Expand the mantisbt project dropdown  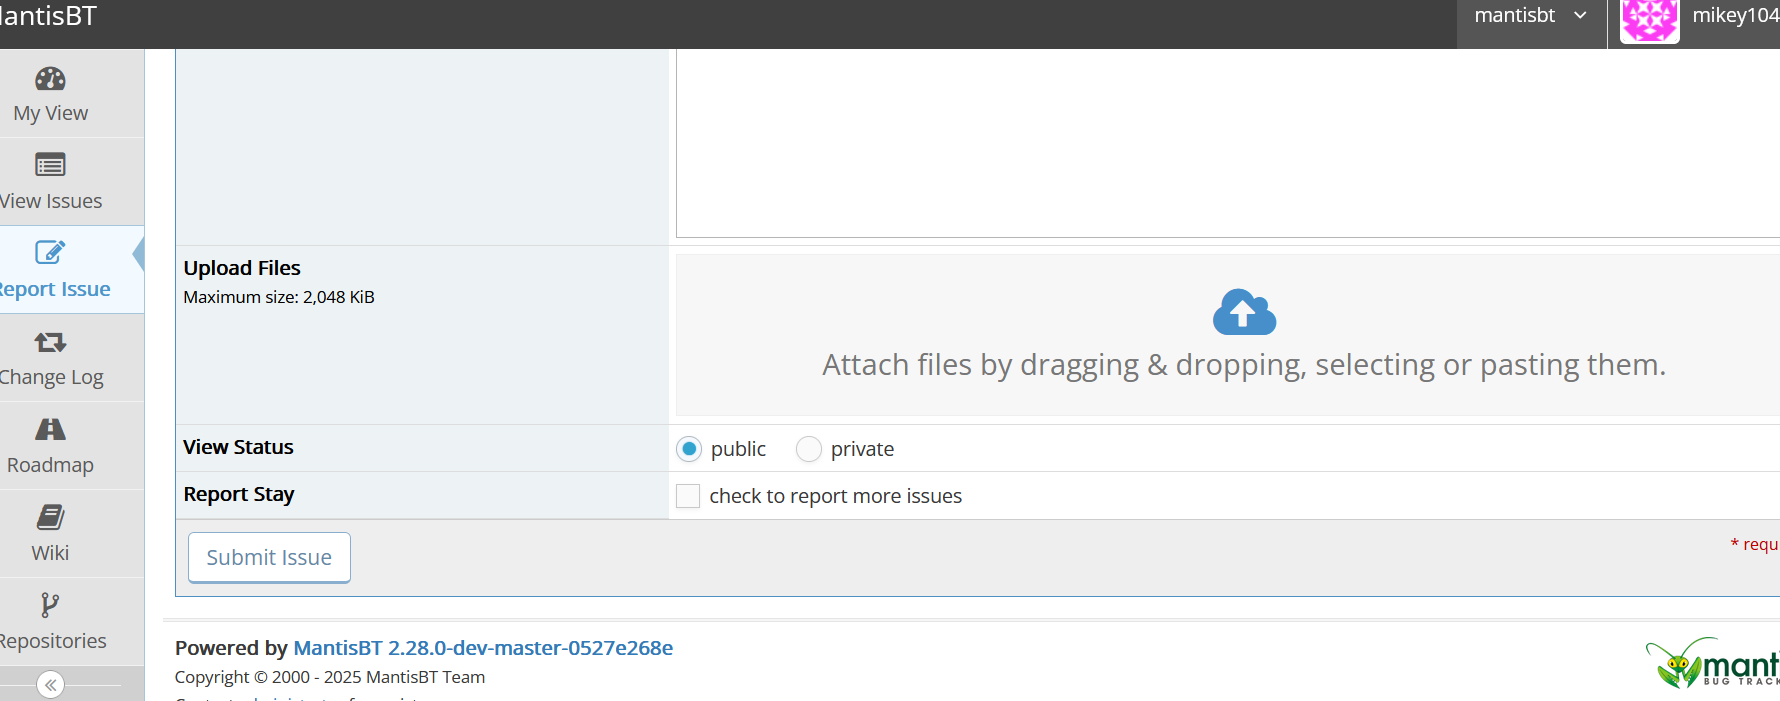[x=1530, y=16]
